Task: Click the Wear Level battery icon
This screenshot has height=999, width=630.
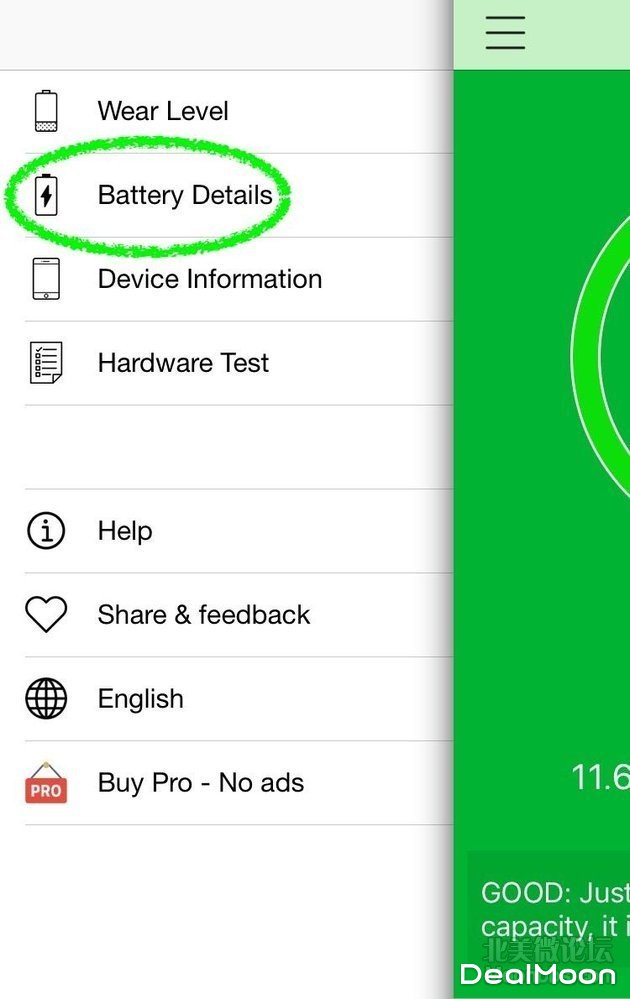Action: click(46, 111)
